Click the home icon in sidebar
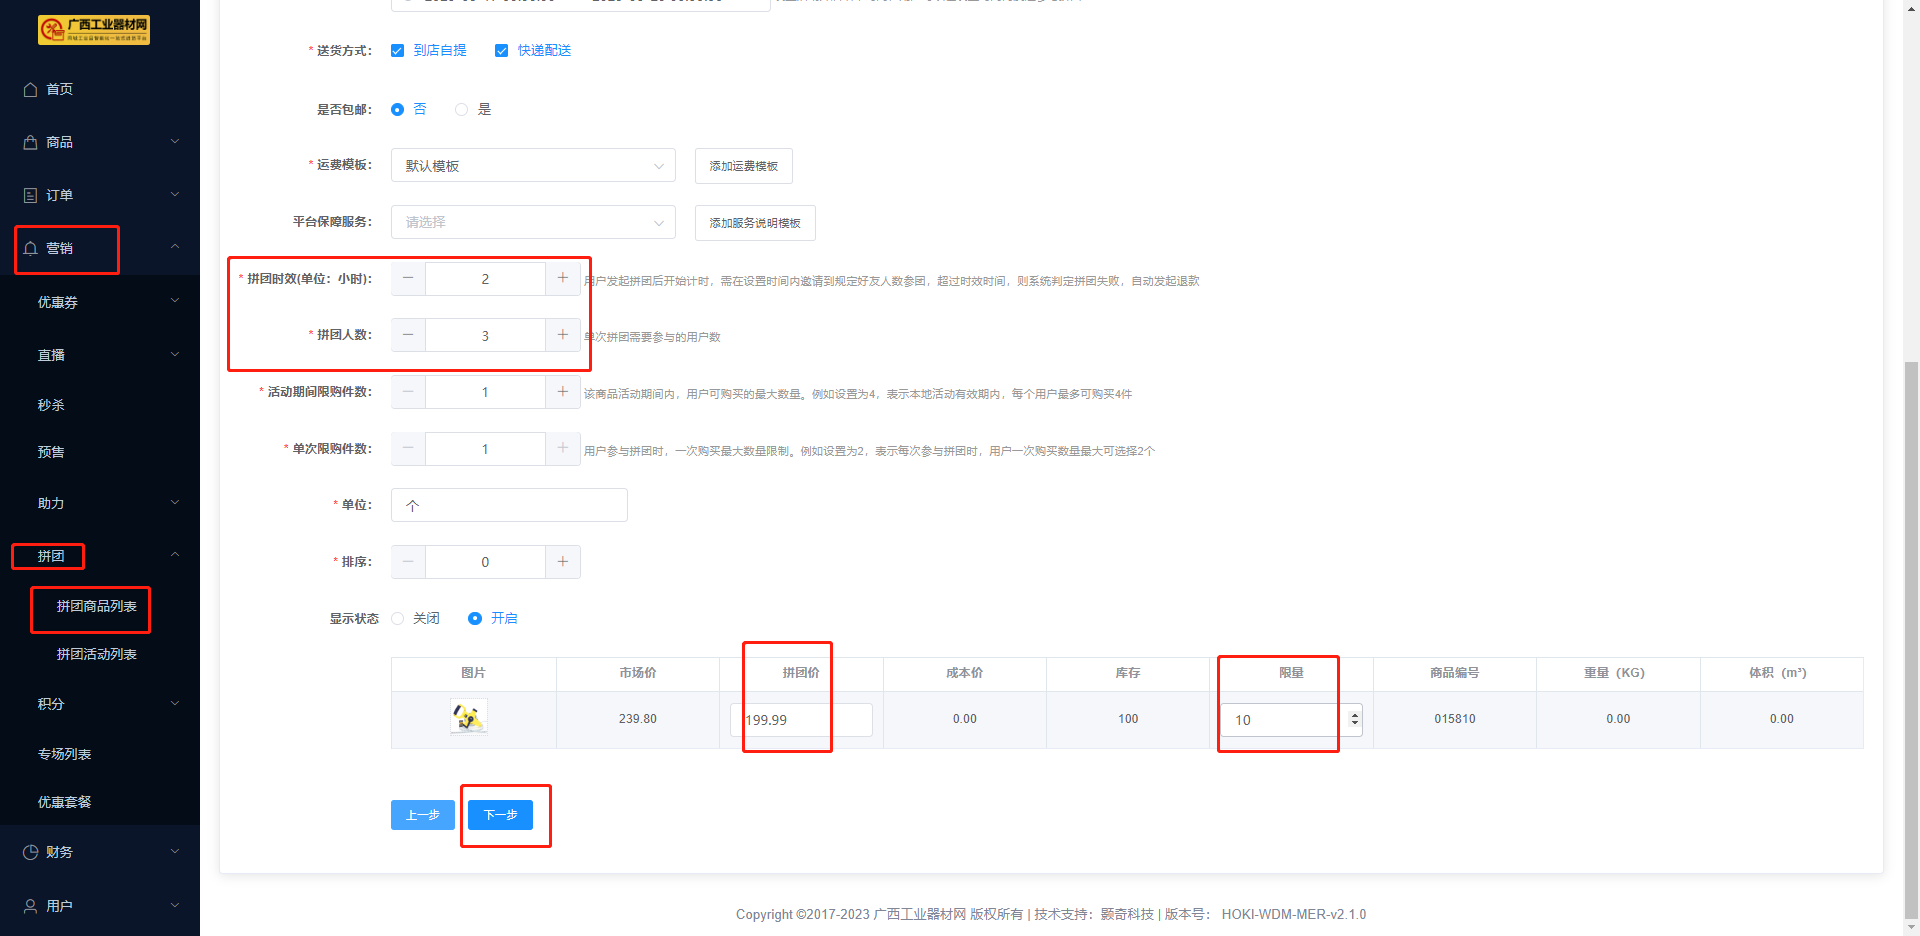1920x936 pixels. (x=30, y=90)
